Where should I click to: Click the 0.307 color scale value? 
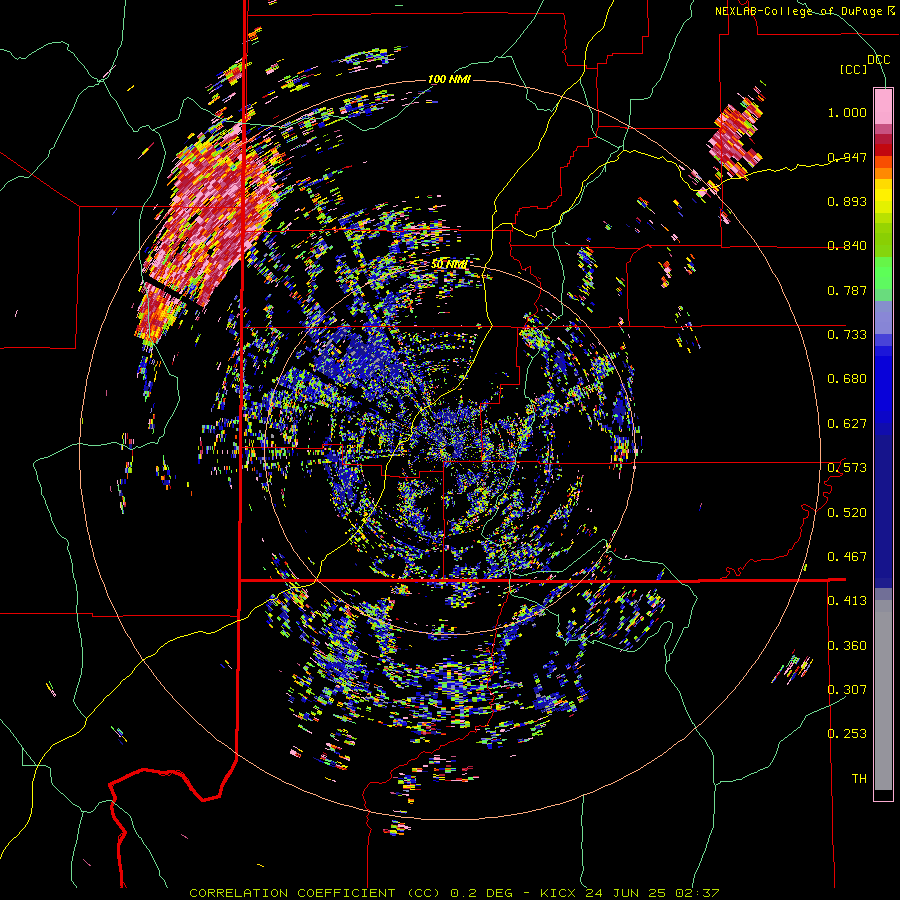click(x=847, y=689)
